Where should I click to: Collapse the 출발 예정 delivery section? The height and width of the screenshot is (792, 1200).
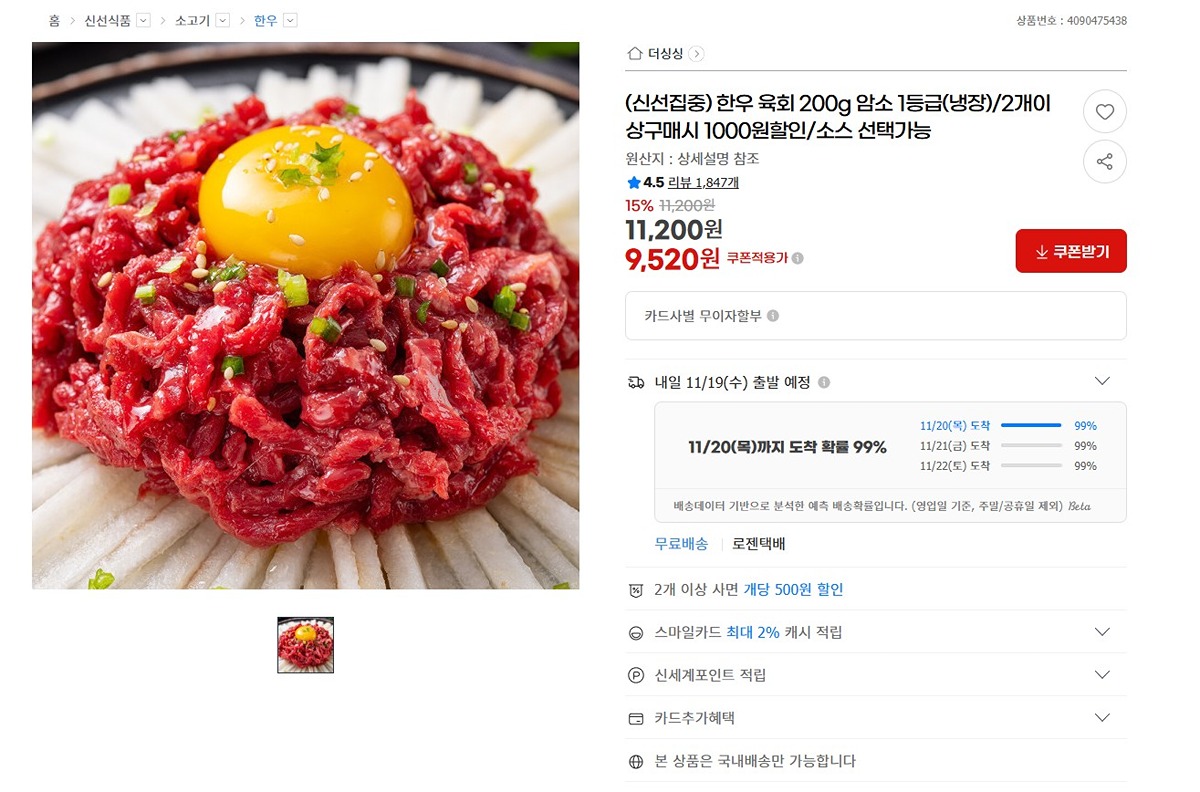[1102, 381]
